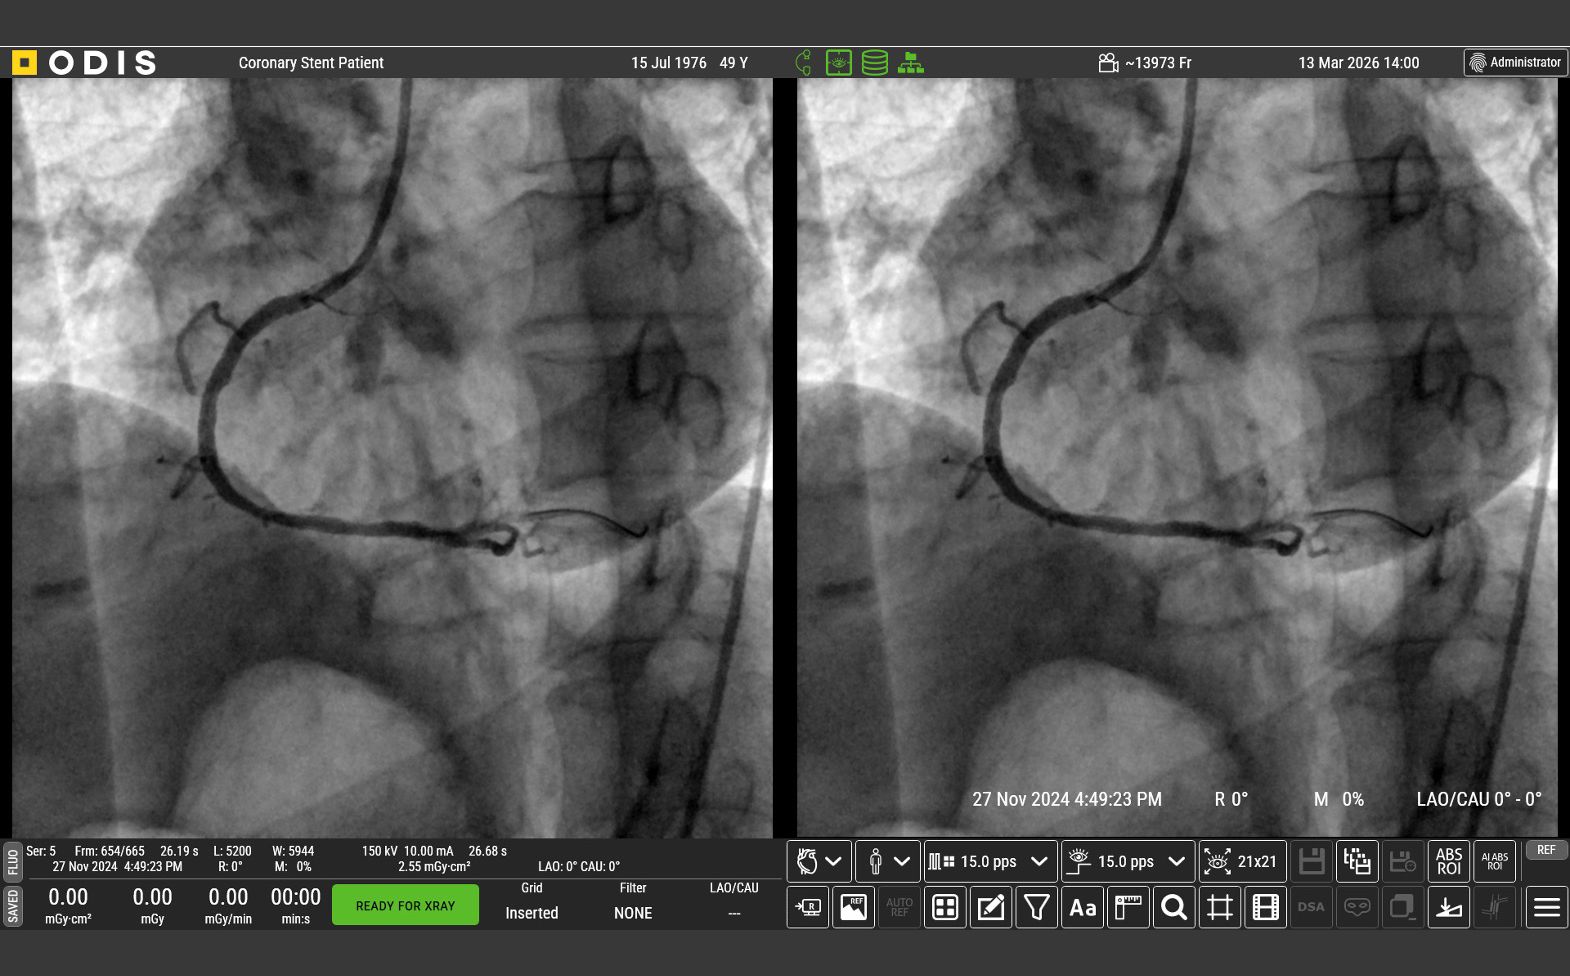Click the send to reference monitor icon
Viewport: 1570px width, 976px height.
coord(808,907)
